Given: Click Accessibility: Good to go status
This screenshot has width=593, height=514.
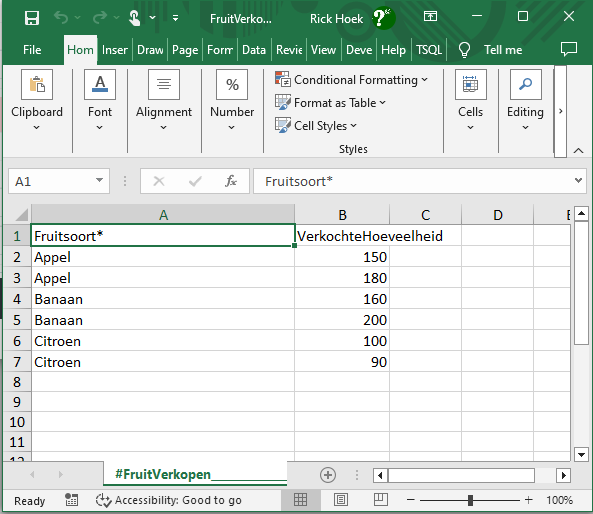Looking at the screenshot, I should click(168, 500).
